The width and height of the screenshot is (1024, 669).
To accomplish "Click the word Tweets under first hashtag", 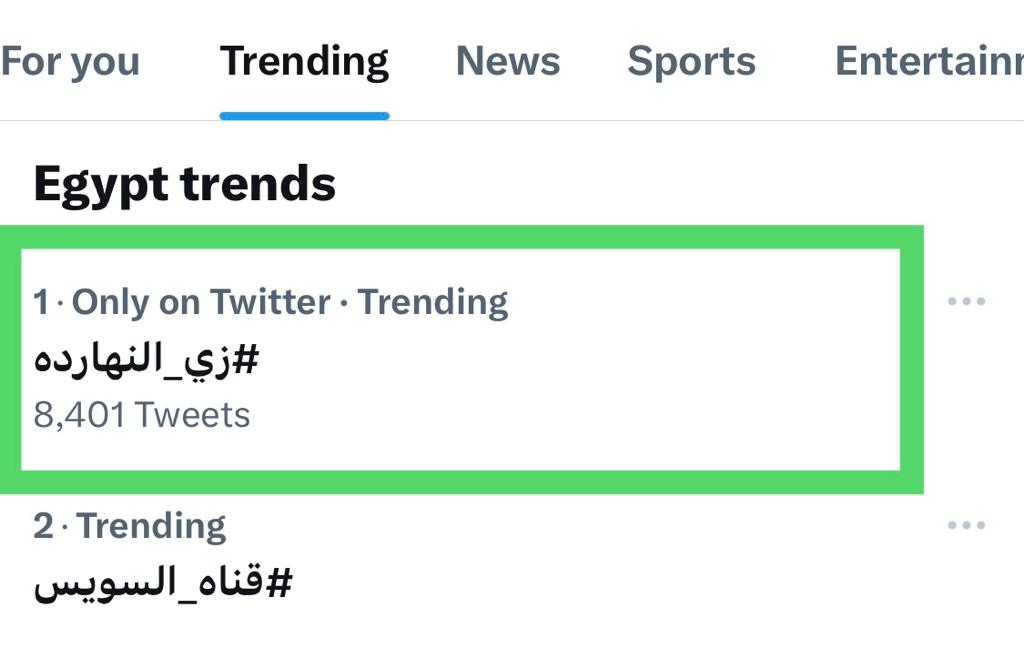I will 193,415.
